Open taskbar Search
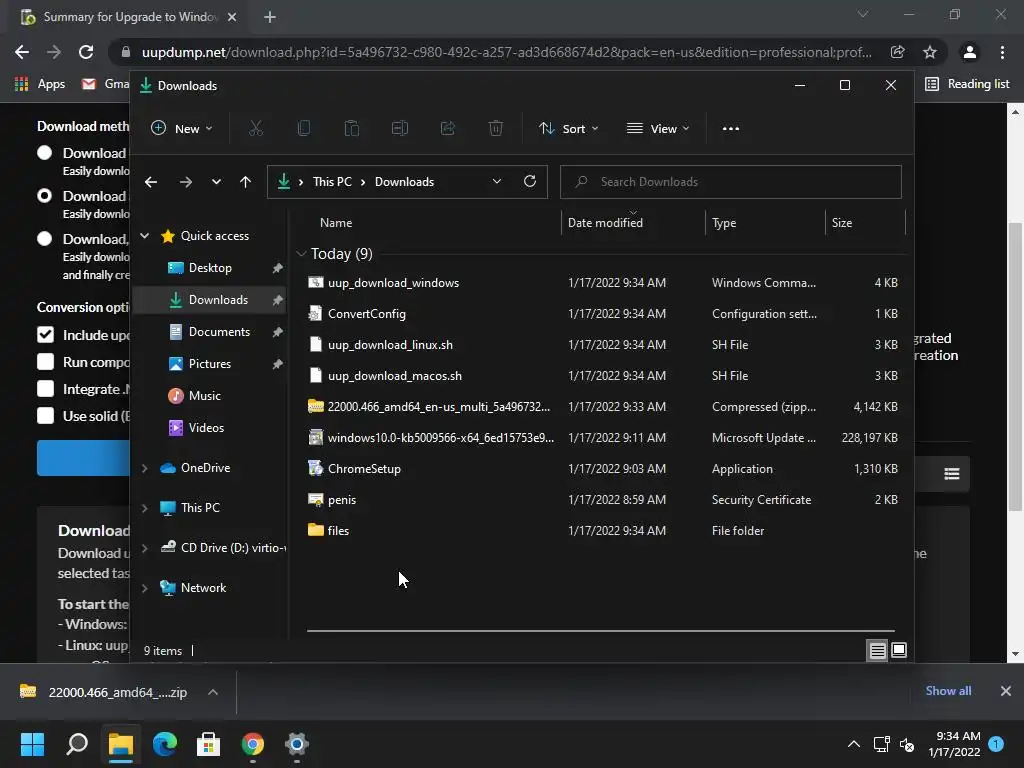Screen dimensions: 1024x768 point(77,744)
